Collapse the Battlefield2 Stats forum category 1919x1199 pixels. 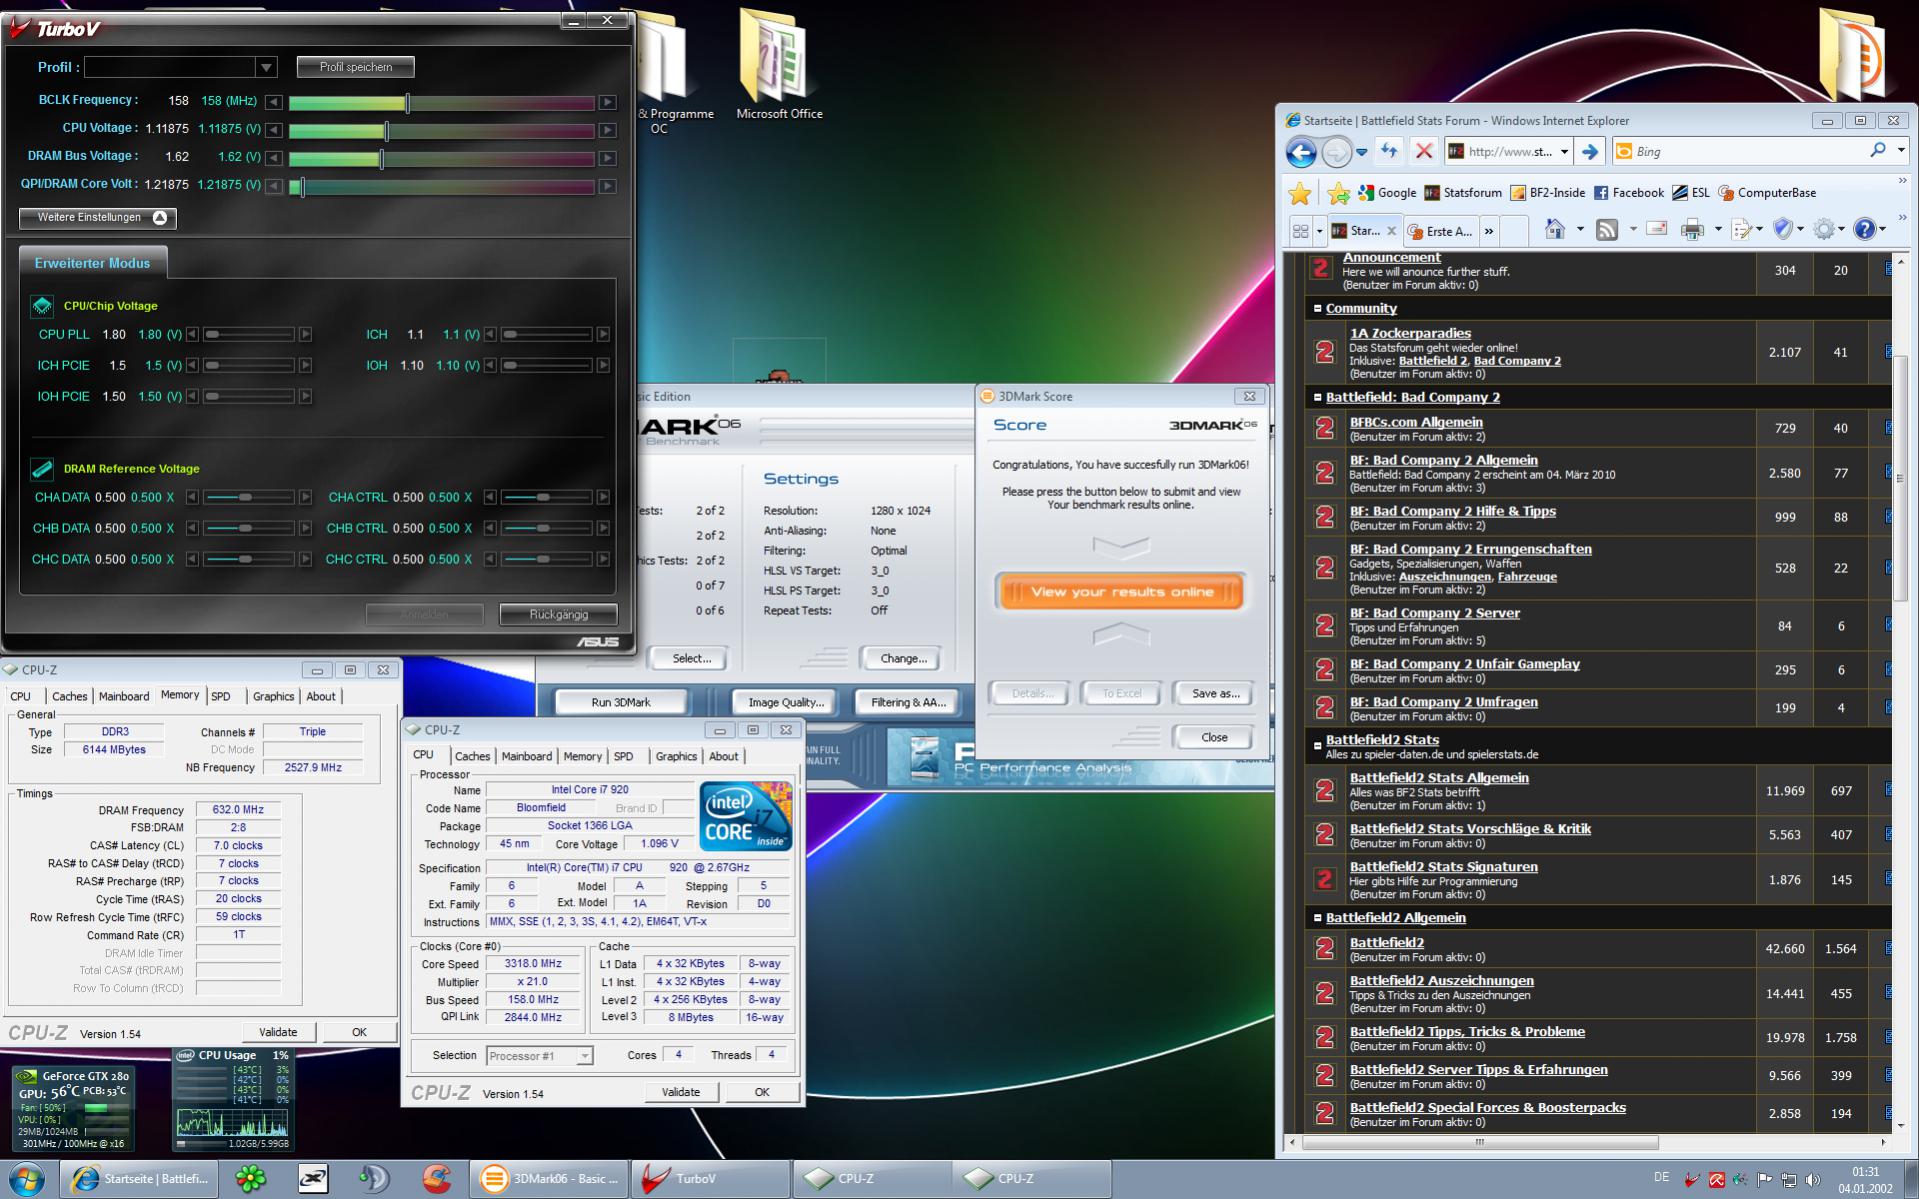[1317, 745]
